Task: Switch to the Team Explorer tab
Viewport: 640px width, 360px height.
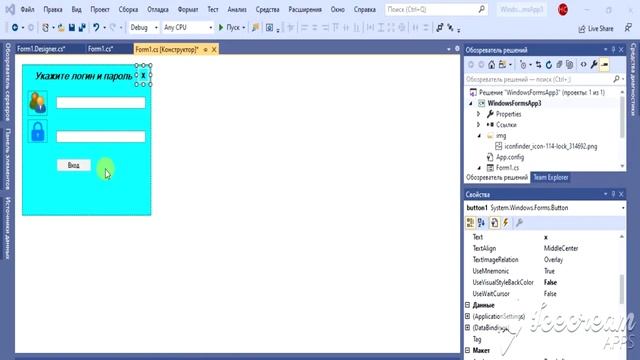Action: coord(551,178)
